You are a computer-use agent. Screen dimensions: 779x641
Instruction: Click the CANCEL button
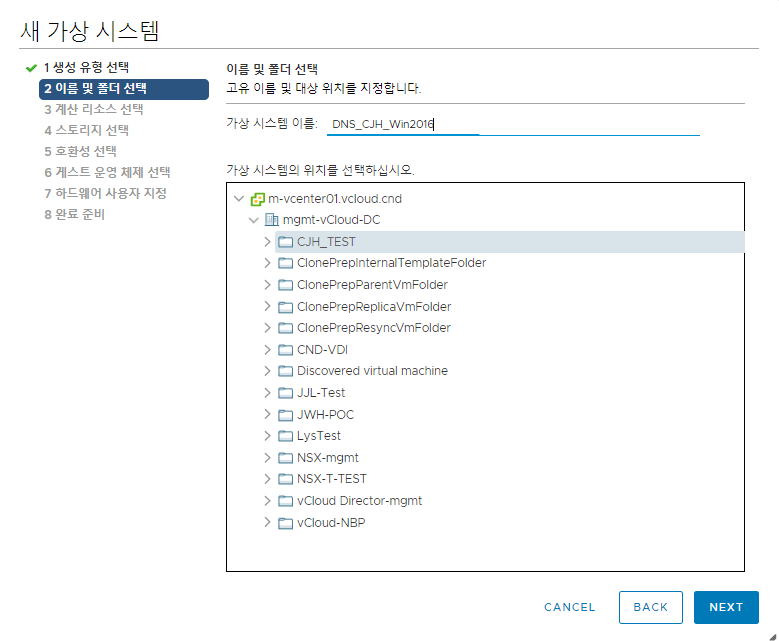(x=570, y=607)
